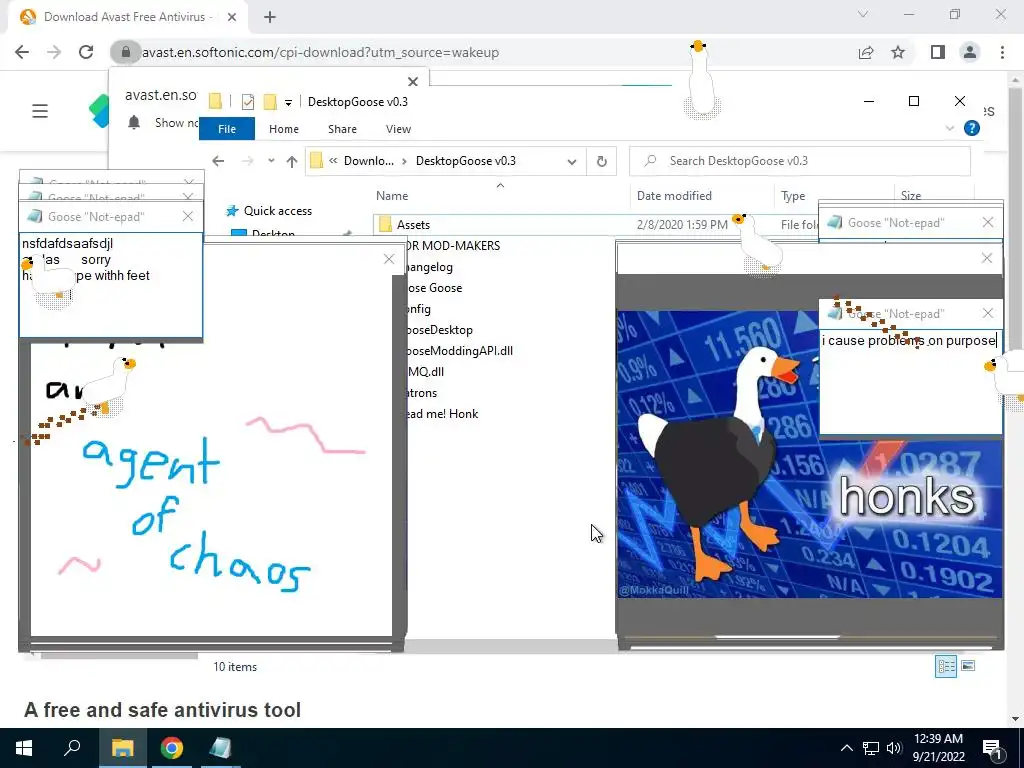1024x768 pixels.
Task: Select Read me! Honk file
Action: [x=441, y=413]
